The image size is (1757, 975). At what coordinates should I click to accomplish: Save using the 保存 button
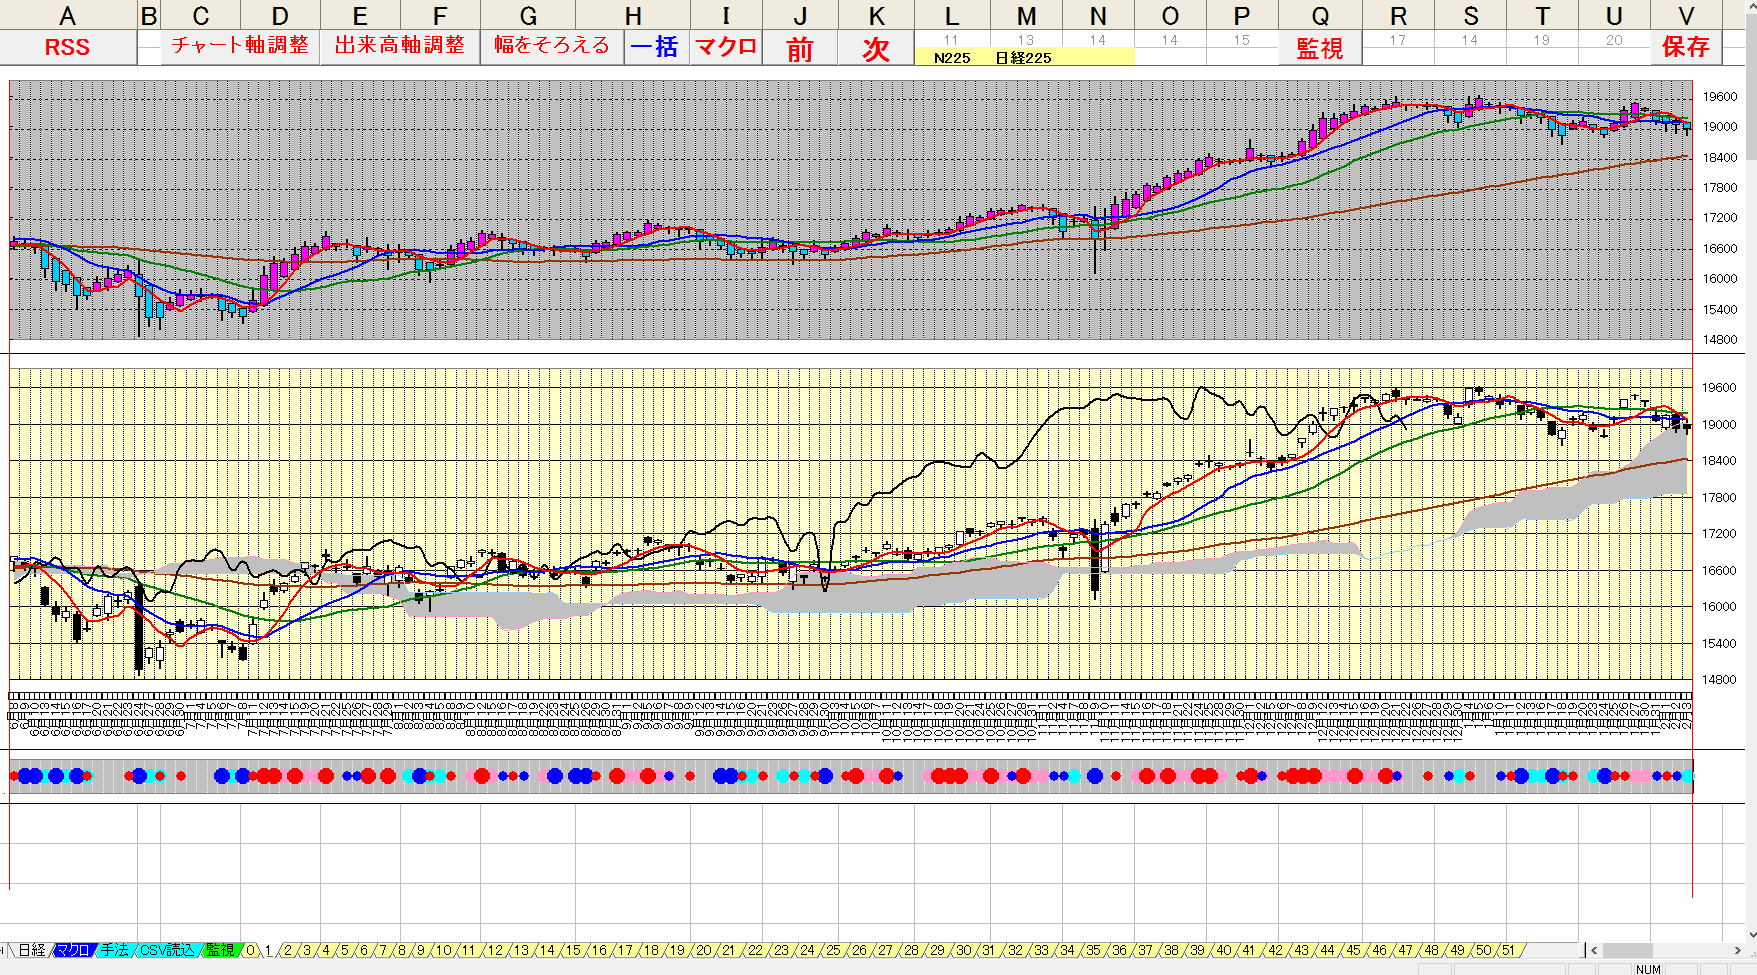click(1685, 47)
